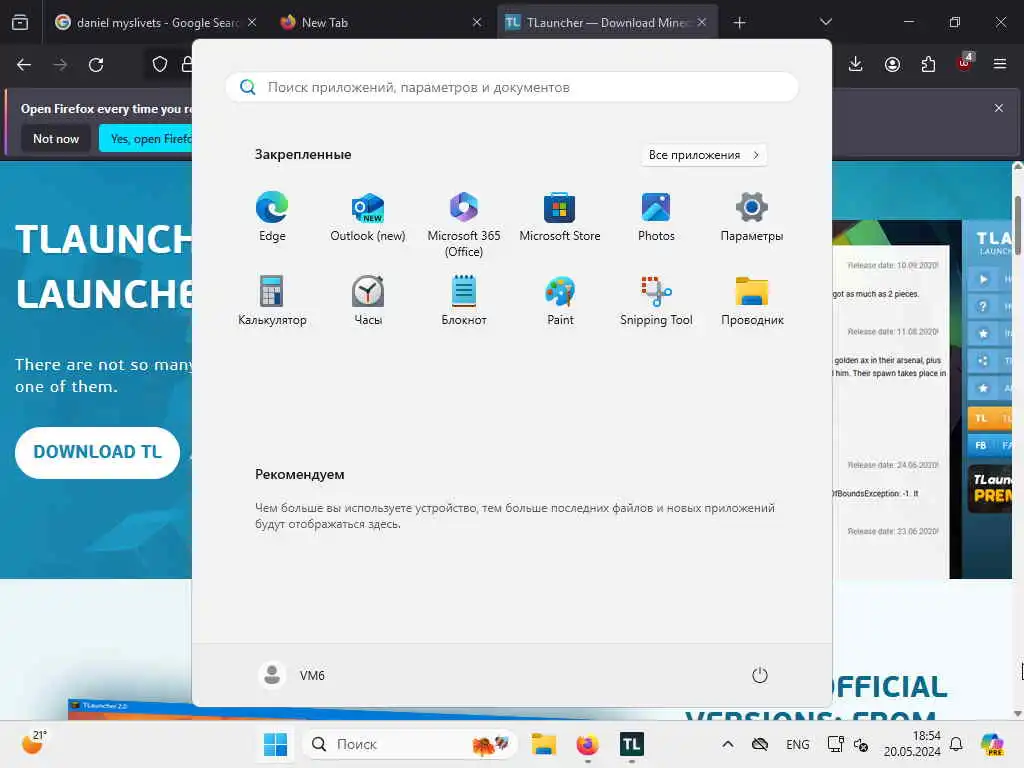Click taskbar Поиск search box

pyautogui.click(x=409, y=744)
